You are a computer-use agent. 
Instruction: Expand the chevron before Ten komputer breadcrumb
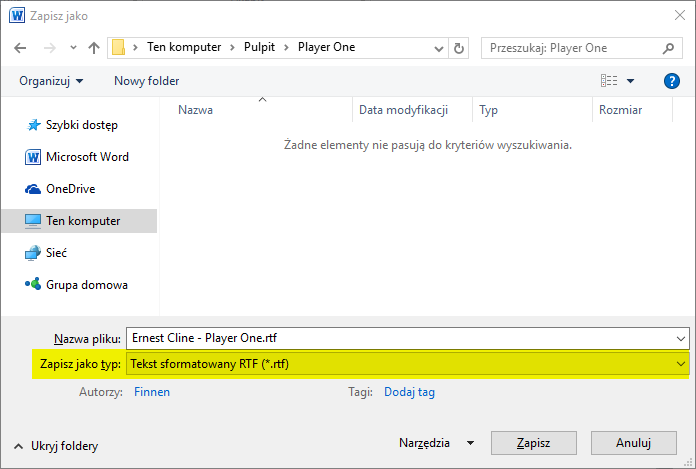coord(135,47)
